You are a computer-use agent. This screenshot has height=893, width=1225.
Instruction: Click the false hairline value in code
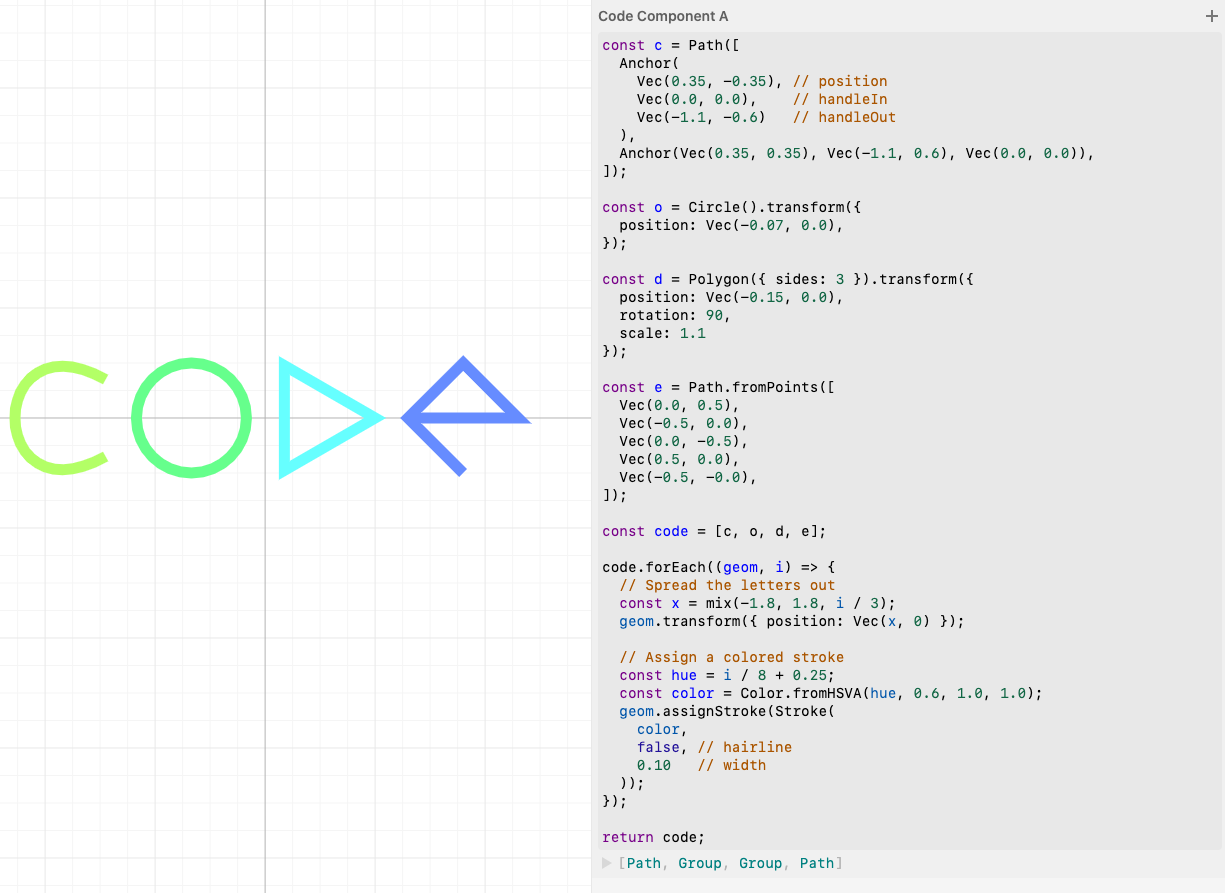(x=657, y=747)
